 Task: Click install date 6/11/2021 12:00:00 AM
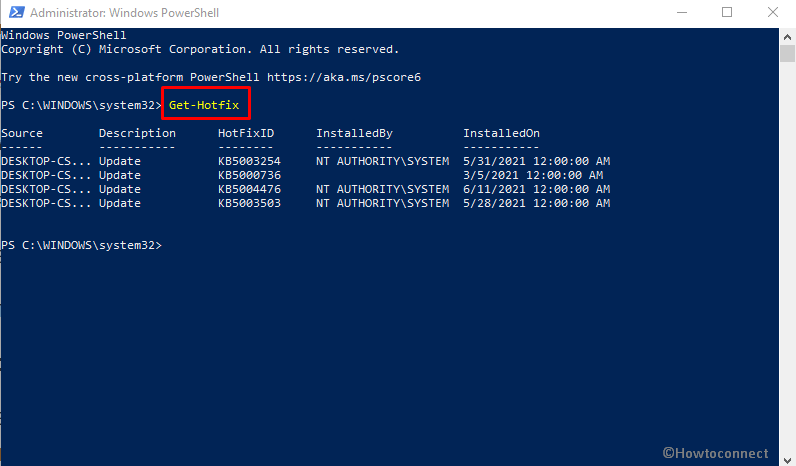537,189
